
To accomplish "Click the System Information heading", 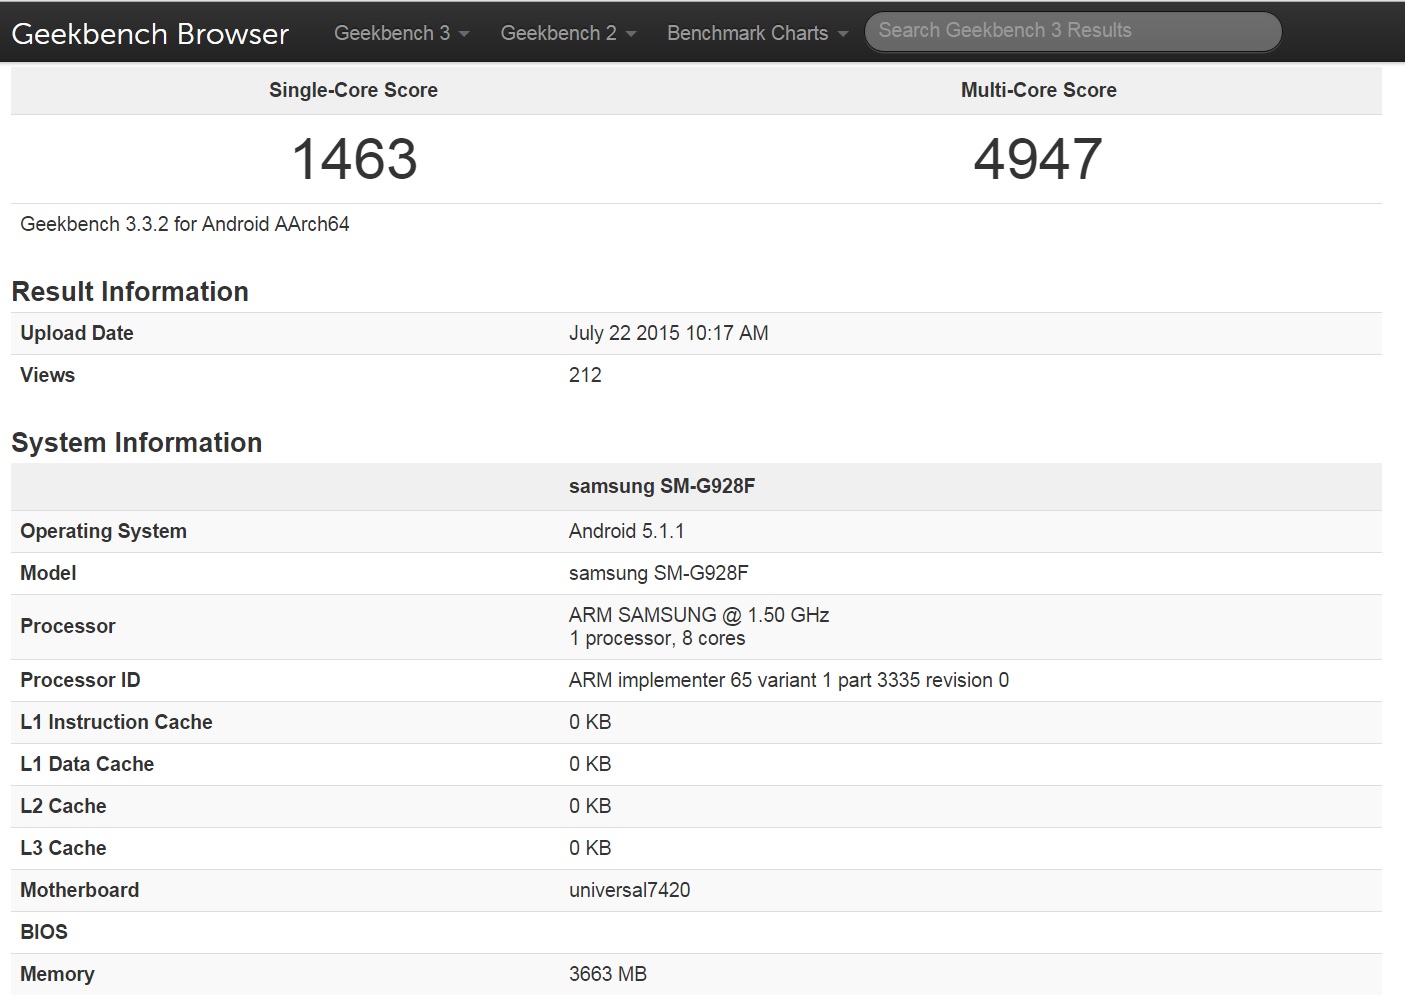I will [137, 443].
